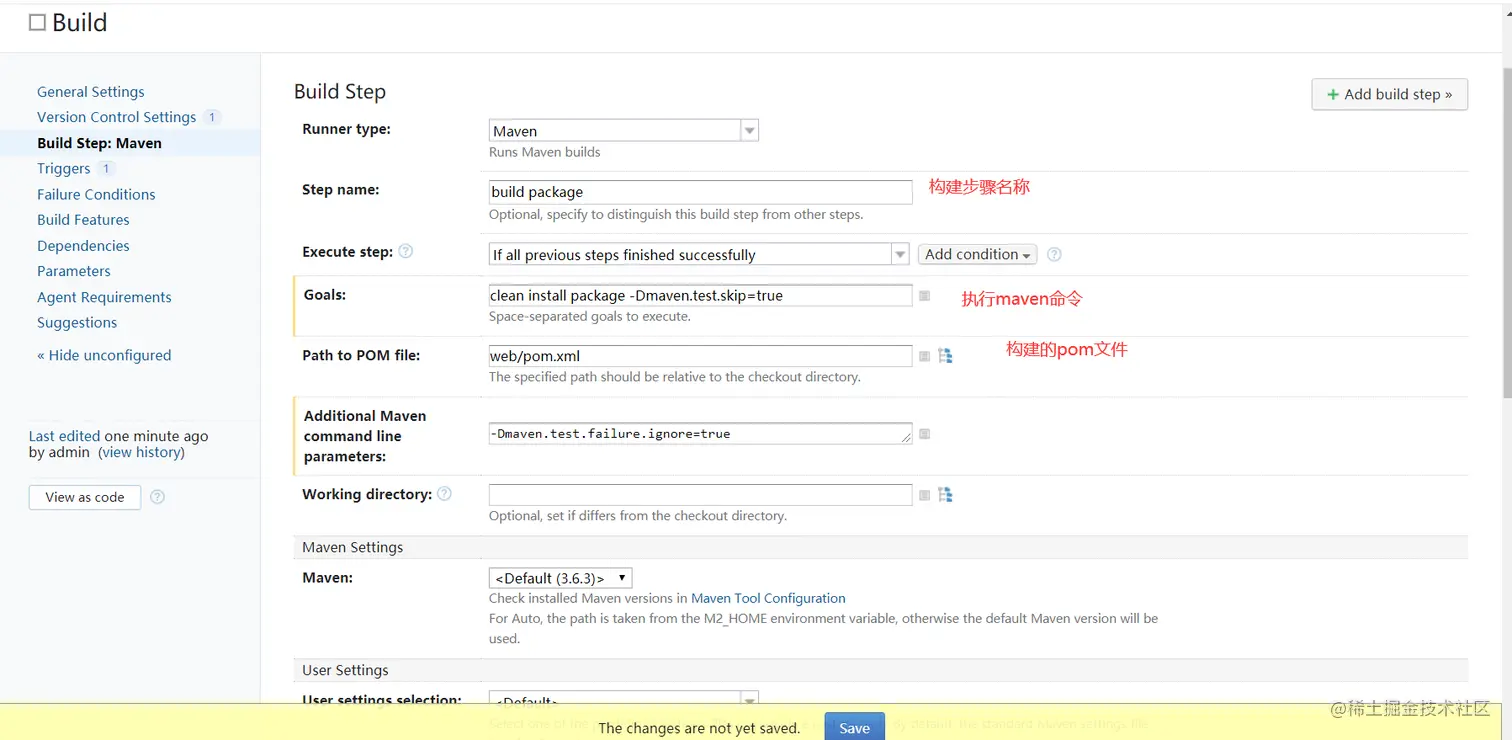Viewport: 1512px width, 740px height.
Task: Click the help icon next to View as code
Action: [x=157, y=497]
